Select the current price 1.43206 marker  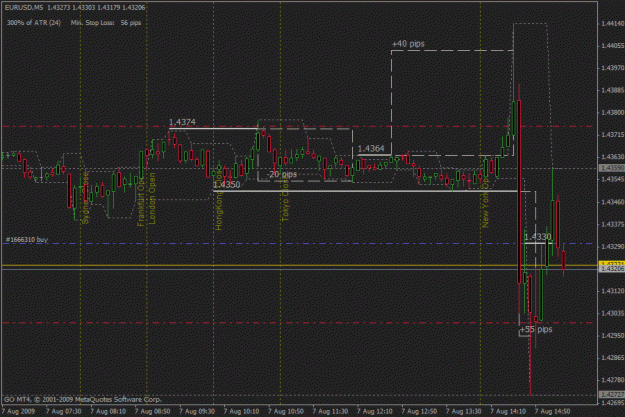(x=612, y=269)
